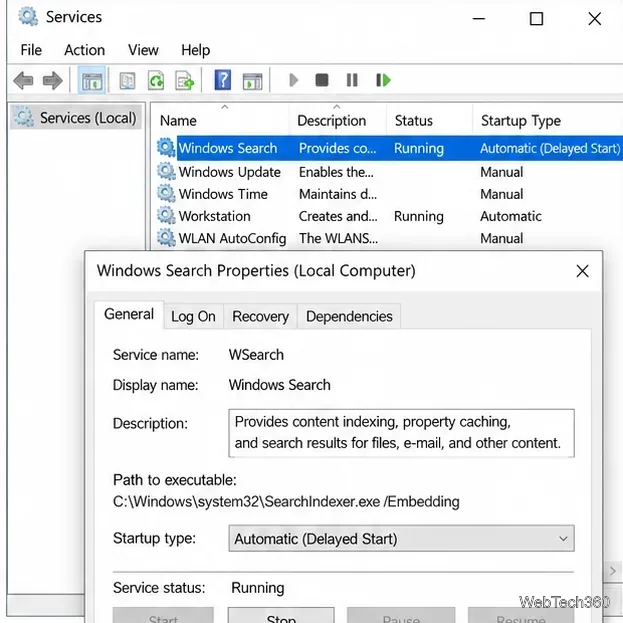Click the Services app gear icon in the title bar

28,17
